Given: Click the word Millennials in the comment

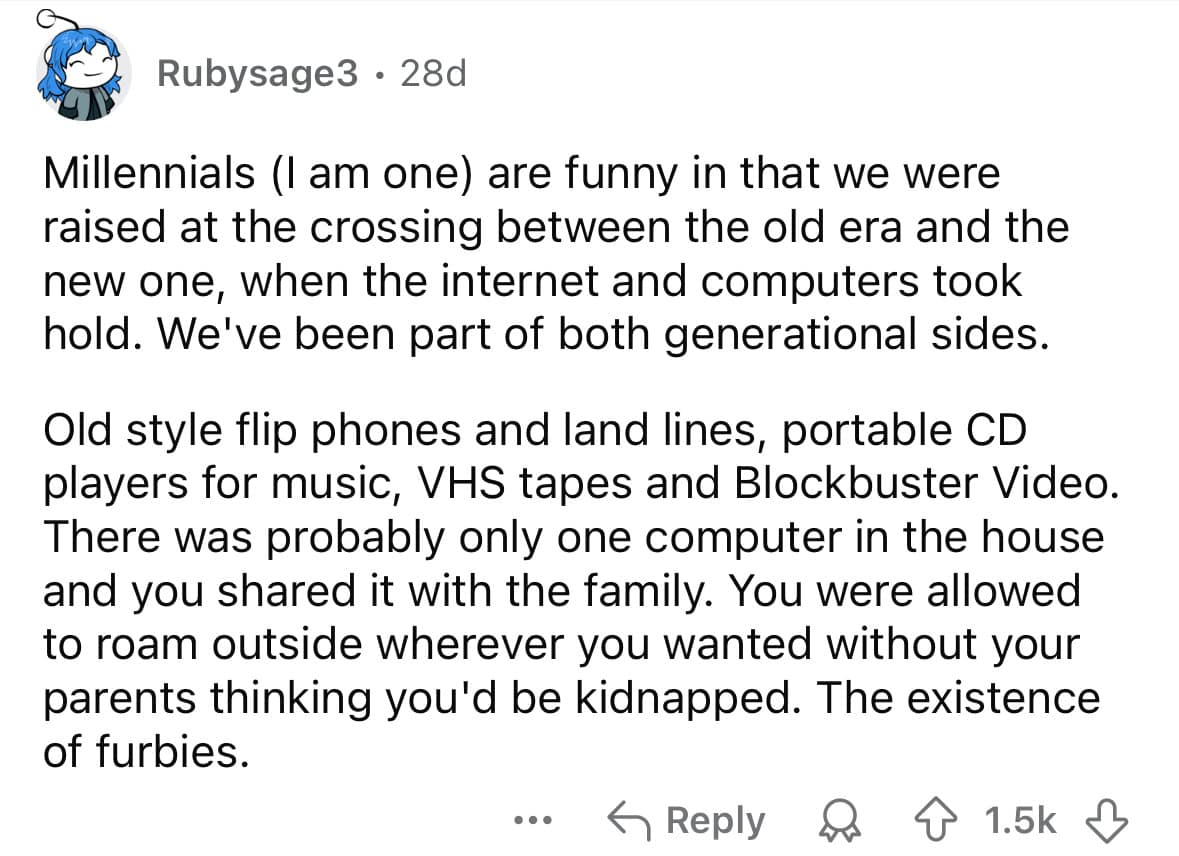Looking at the screenshot, I should coord(150,173).
